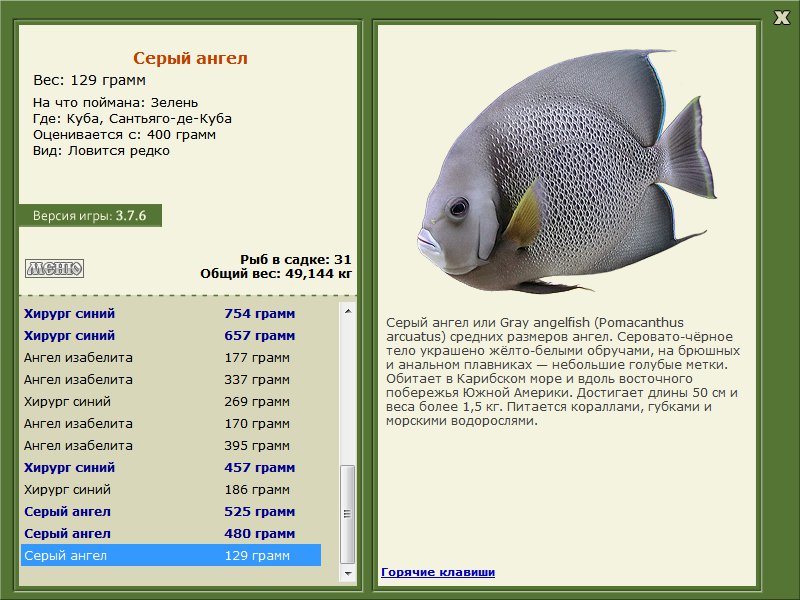
Task: Click the Gray angelfish description paragraph
Action: click(x=563, y=372)
